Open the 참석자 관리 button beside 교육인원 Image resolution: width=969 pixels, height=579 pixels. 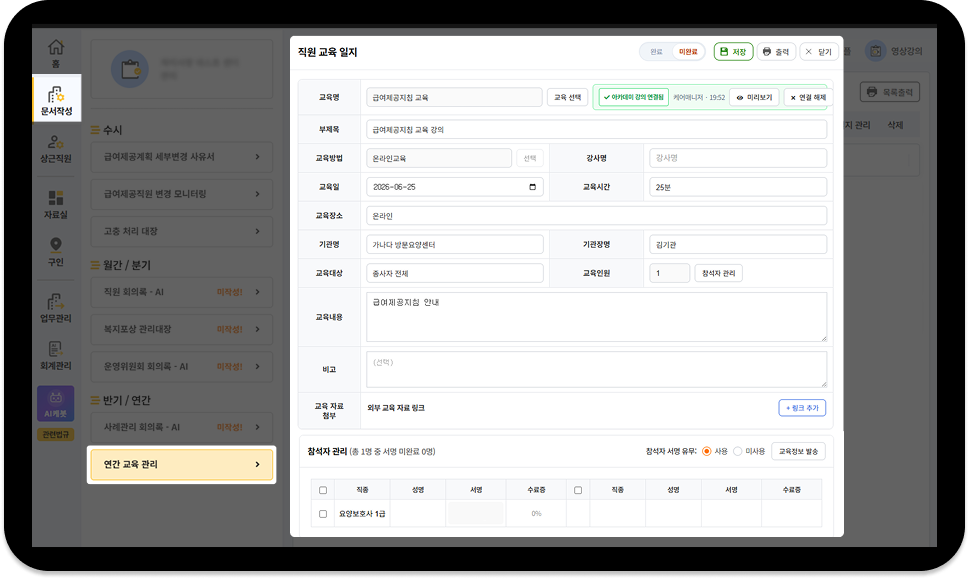(x=719, y=273)
